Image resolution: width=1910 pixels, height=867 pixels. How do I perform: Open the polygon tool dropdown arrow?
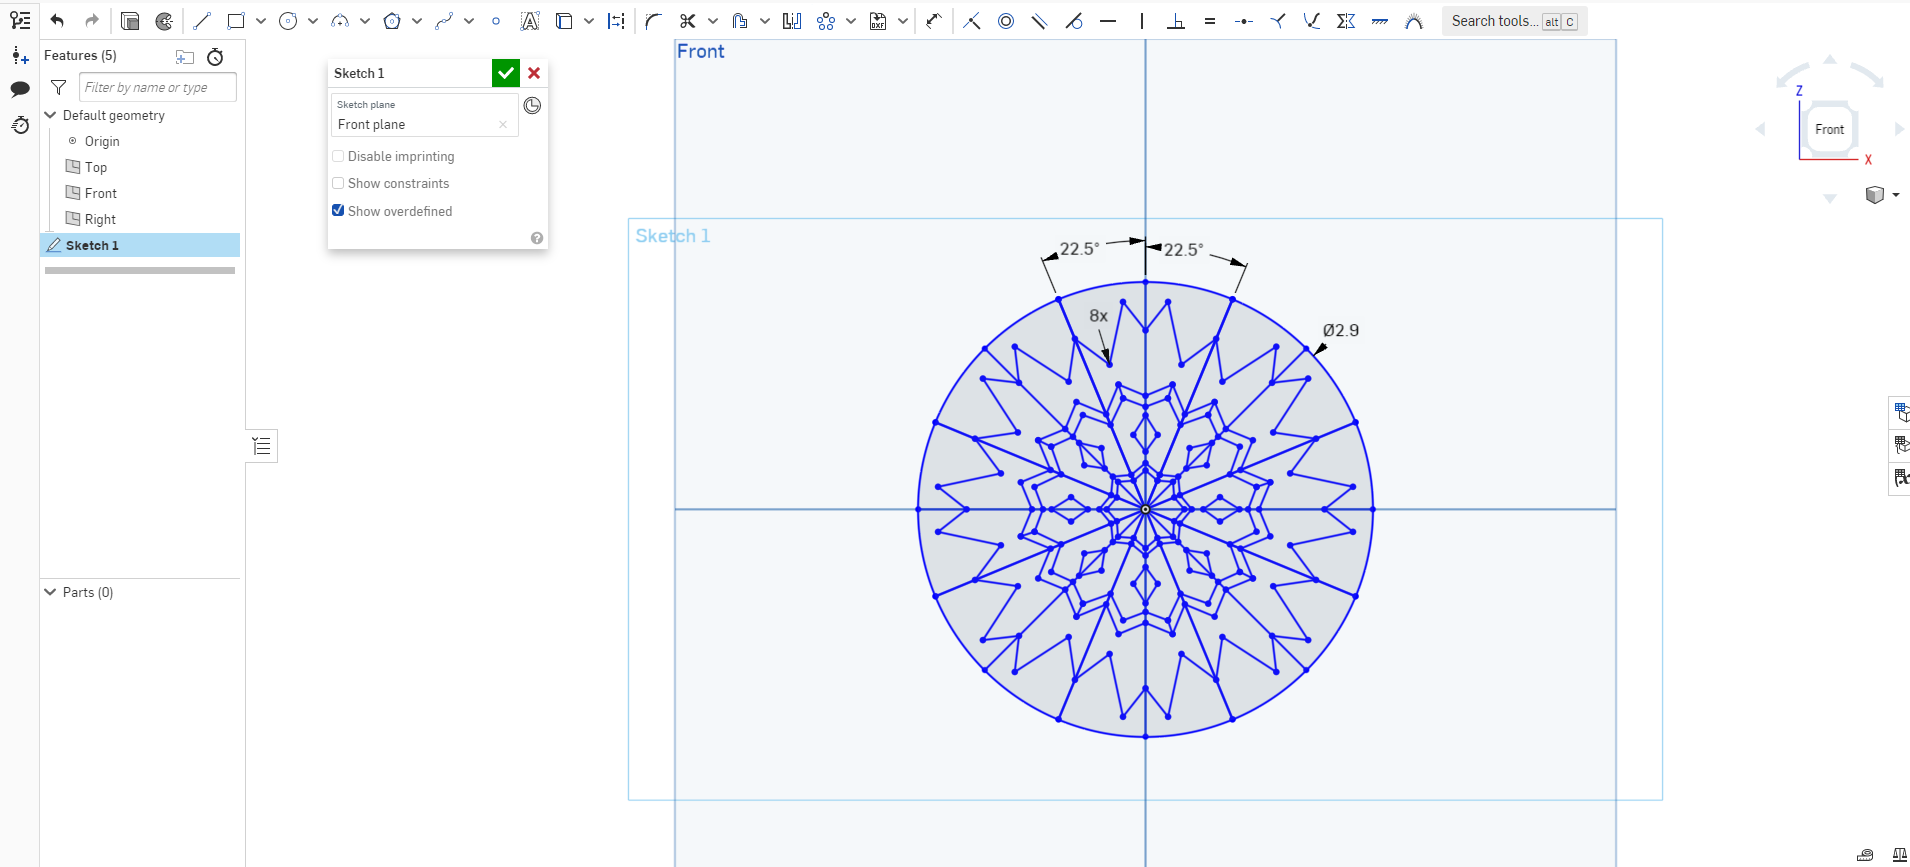[x=417, y=21]
